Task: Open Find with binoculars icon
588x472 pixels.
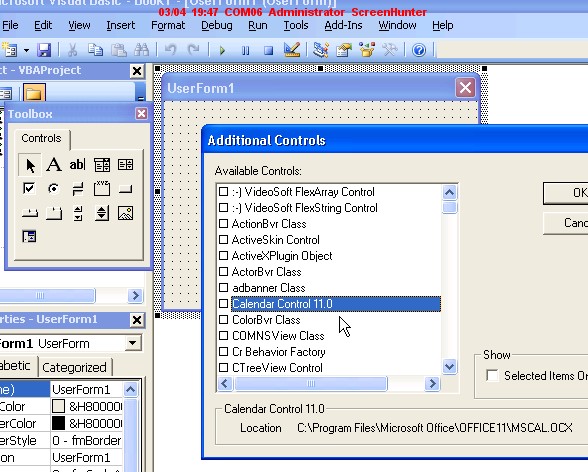Action: point(142,50)
